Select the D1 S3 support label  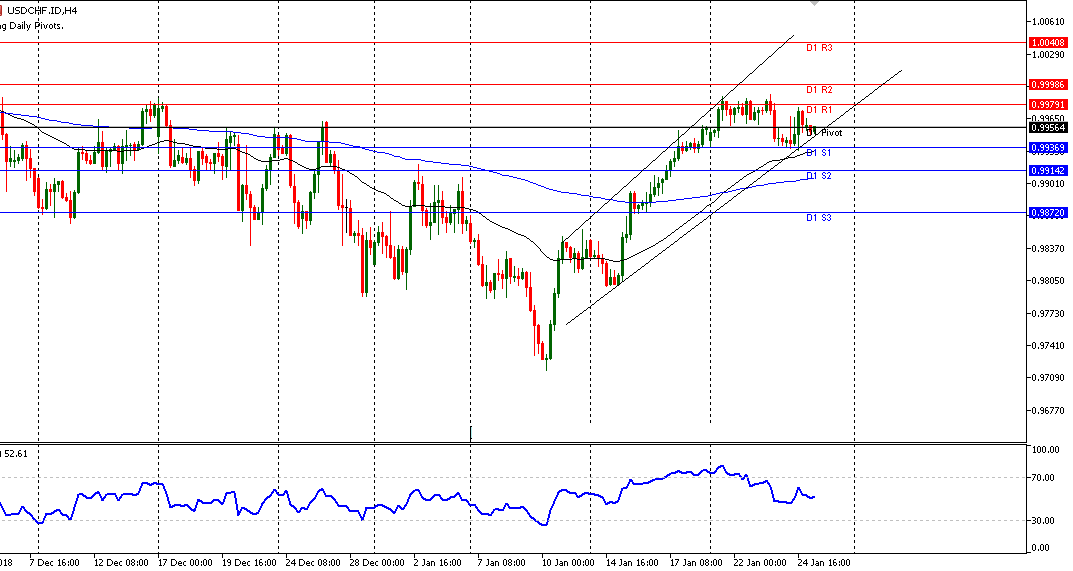tap(820, 217)
